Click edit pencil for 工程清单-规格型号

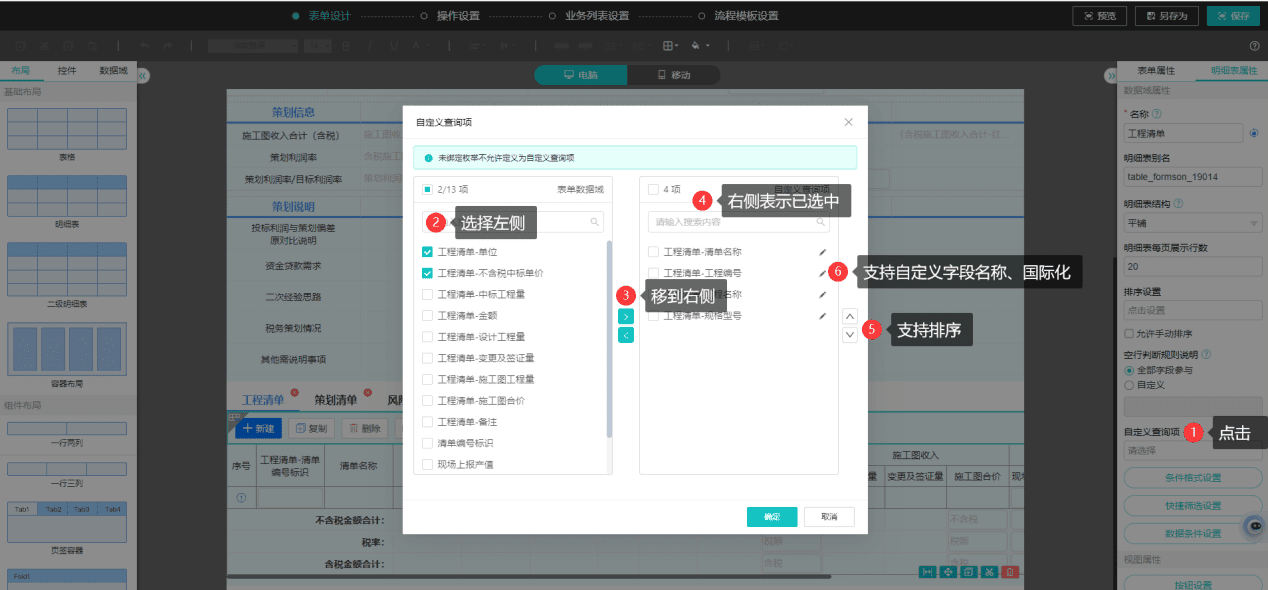823,315
